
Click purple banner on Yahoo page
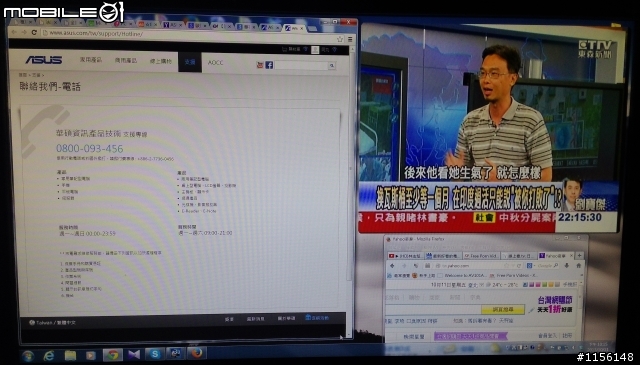pos(471,336)
